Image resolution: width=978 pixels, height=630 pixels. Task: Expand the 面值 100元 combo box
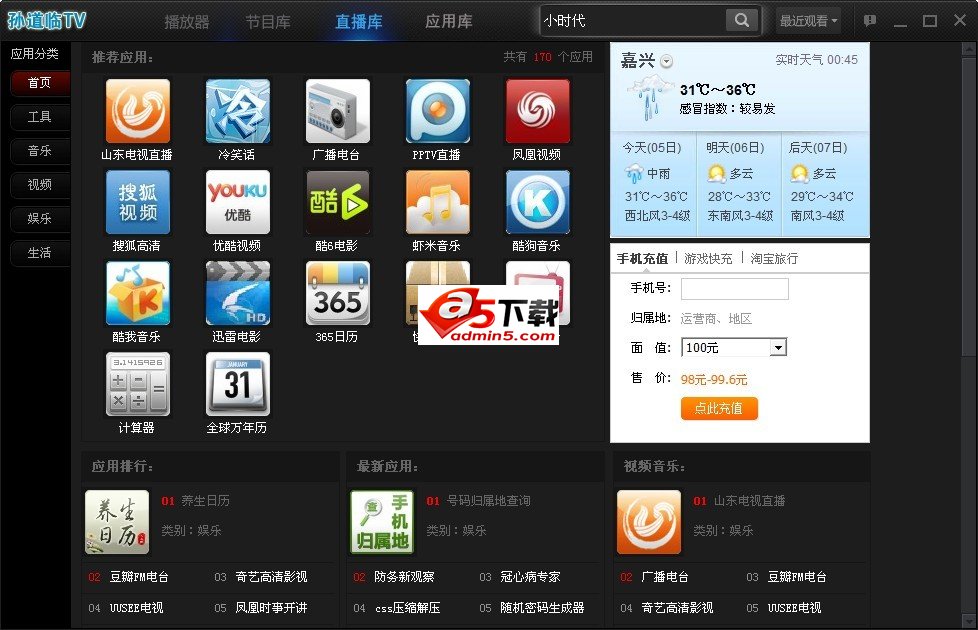[x=734, y=347]
